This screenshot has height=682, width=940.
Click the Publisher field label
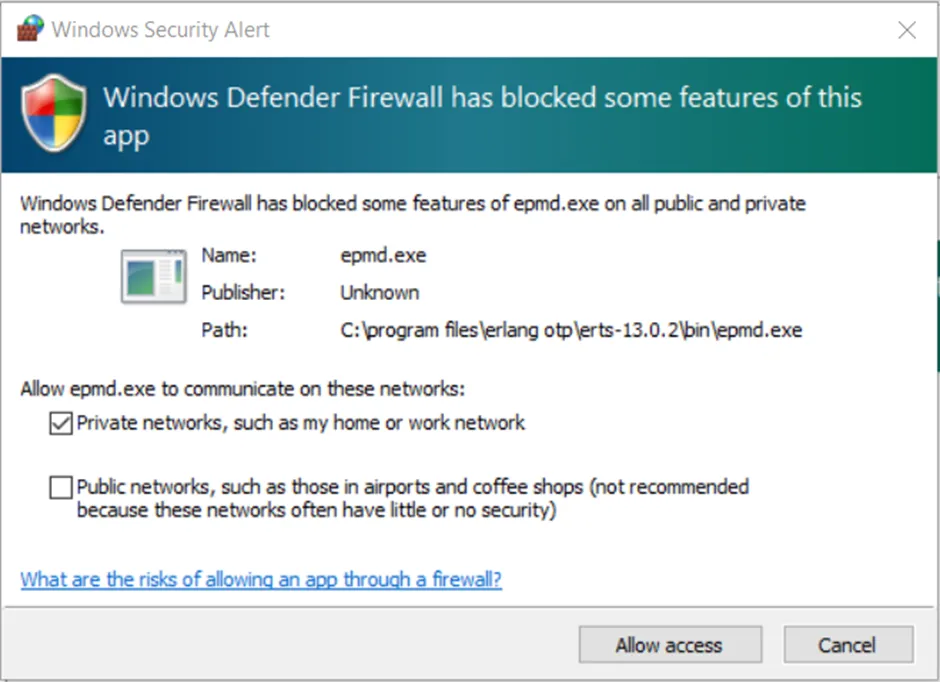pos(243,293)
